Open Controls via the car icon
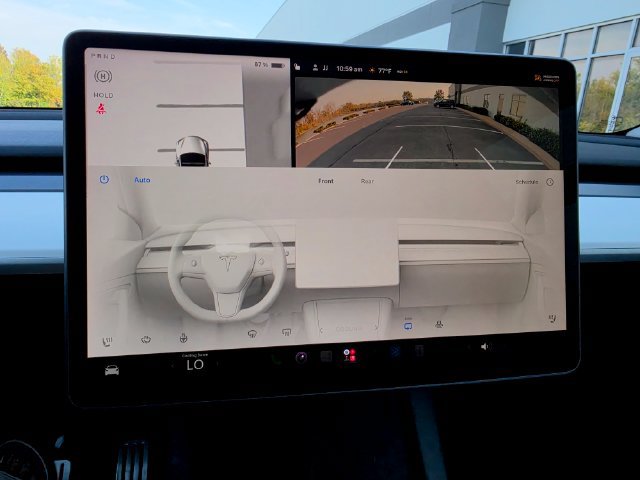 [112, 370]
